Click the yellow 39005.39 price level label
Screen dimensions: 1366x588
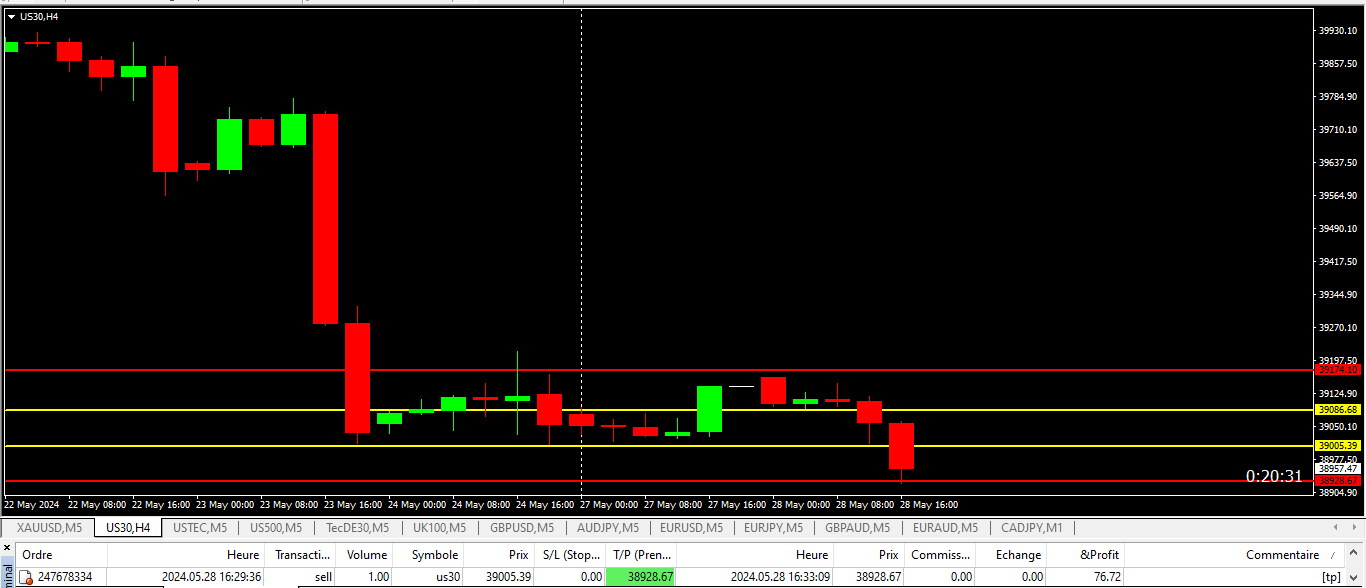coord(1338,446)
